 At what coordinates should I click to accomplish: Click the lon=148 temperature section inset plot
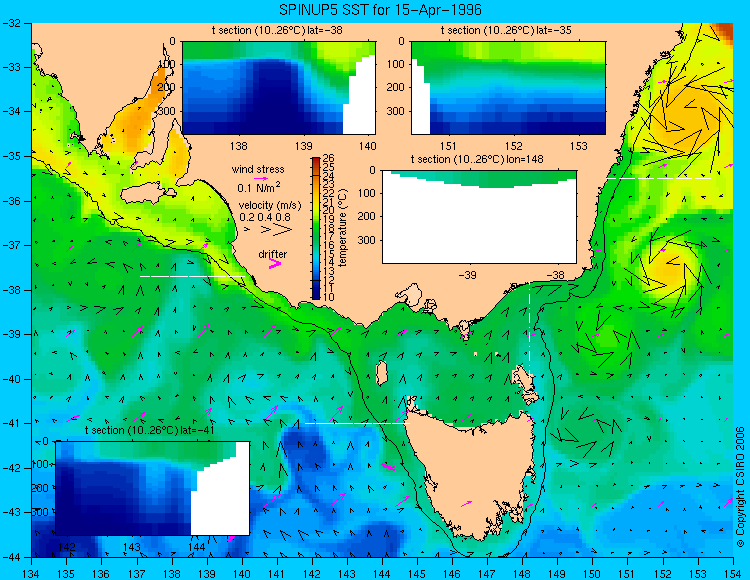[x=479, y=217]
